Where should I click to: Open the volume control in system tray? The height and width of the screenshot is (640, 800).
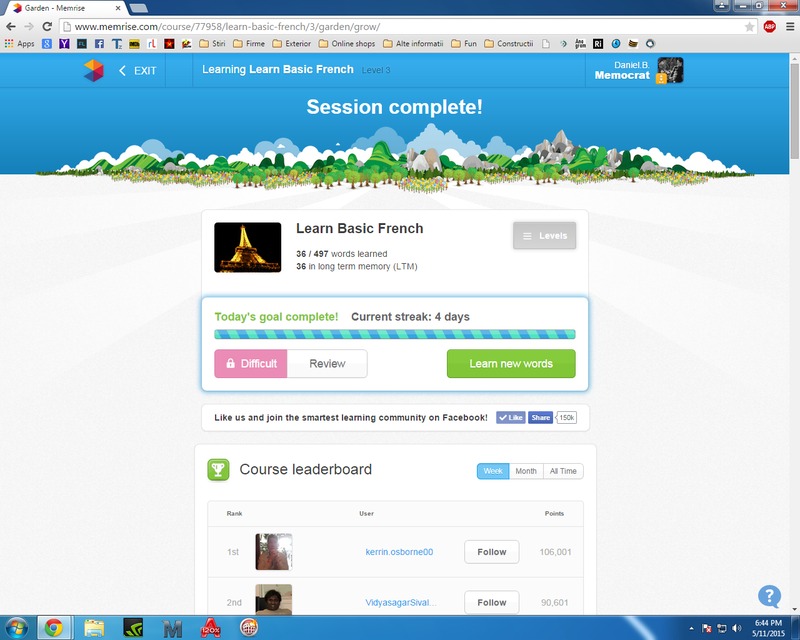click(736, 628)
